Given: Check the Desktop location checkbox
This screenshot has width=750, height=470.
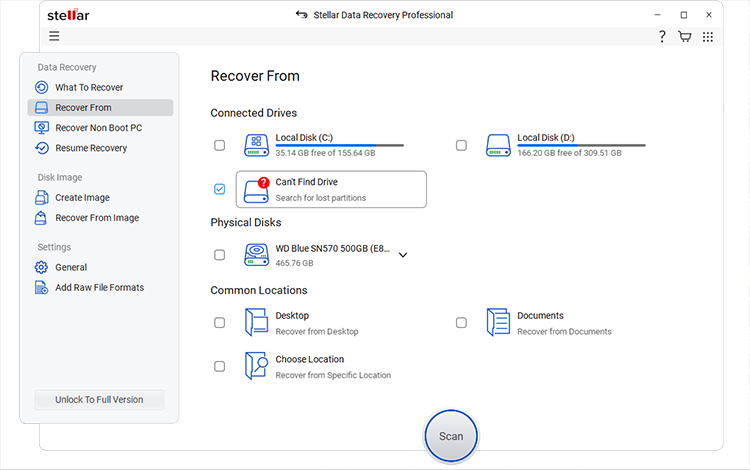Looking at the screenshot, I should click(x=220, y=323).
